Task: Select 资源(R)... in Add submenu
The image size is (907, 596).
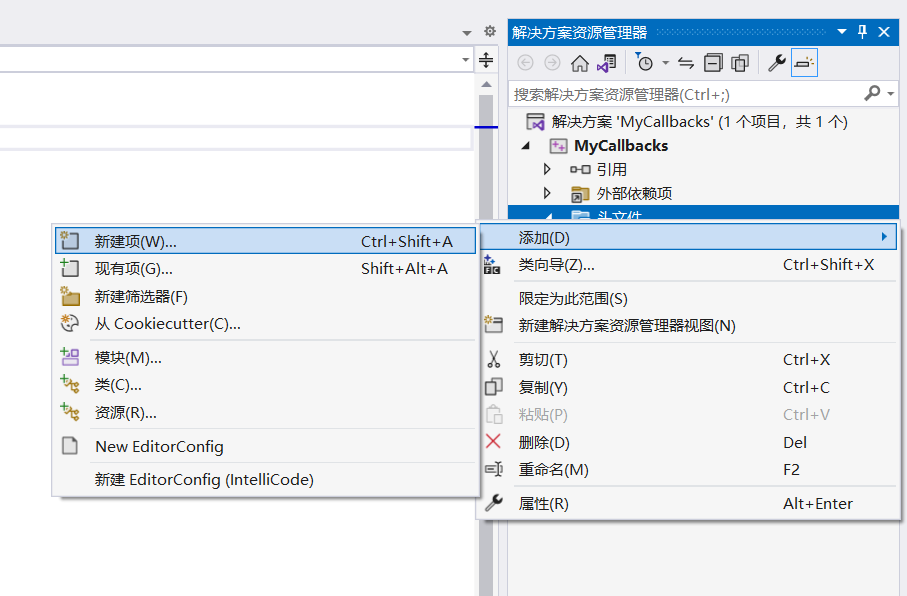Action: [x=266, y=413]
